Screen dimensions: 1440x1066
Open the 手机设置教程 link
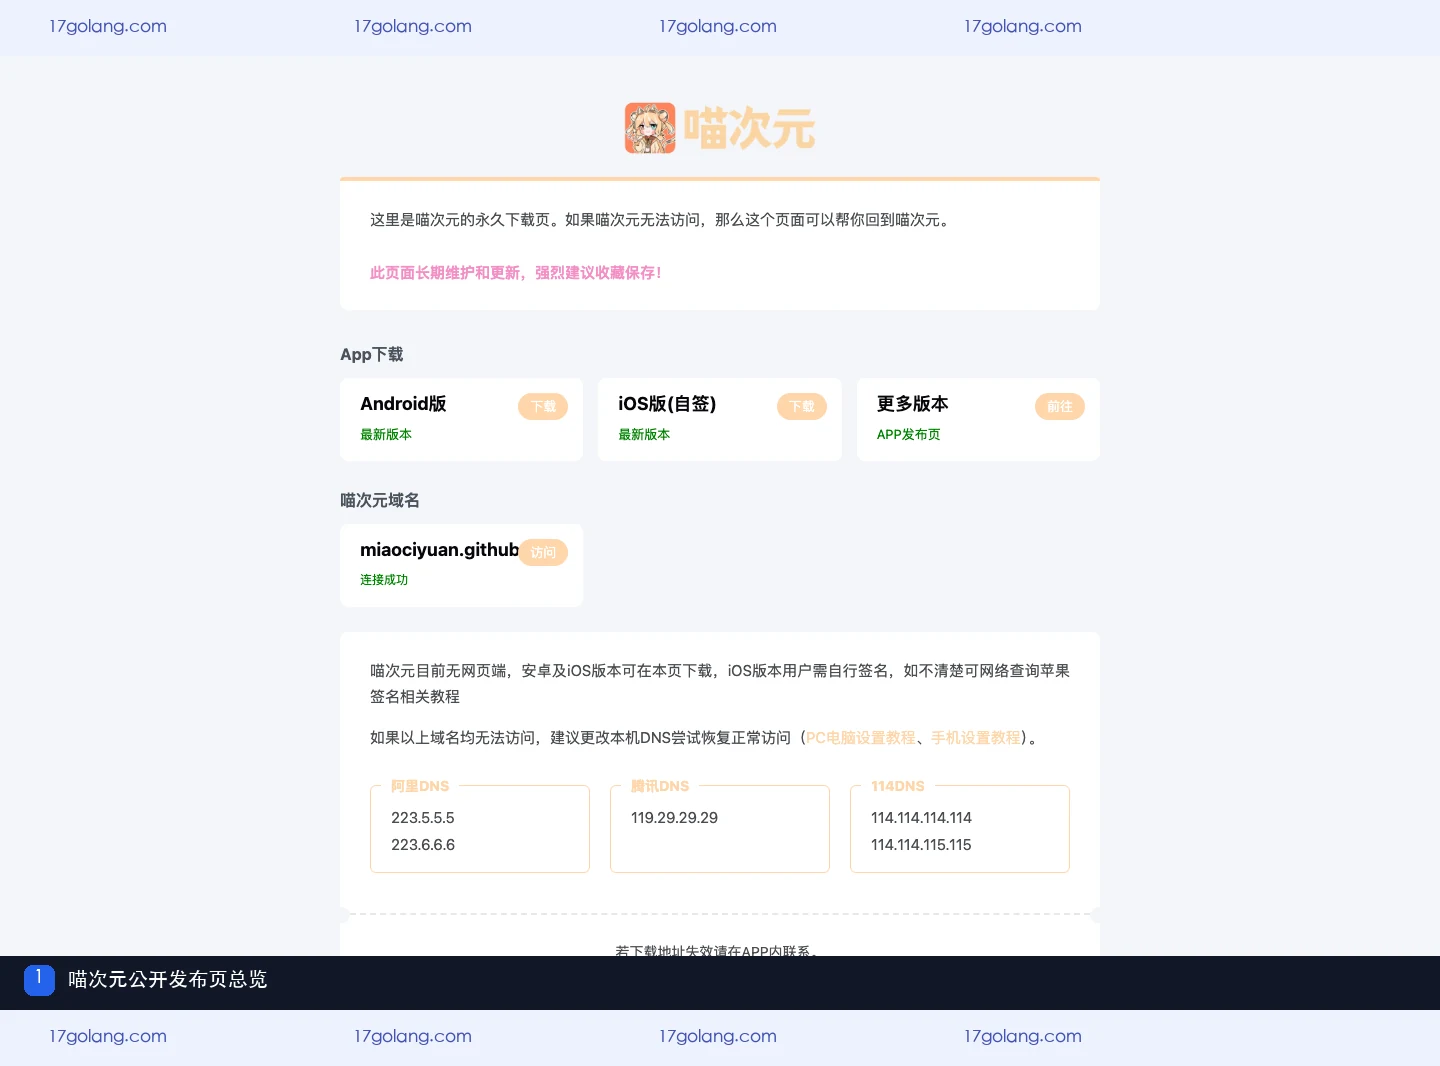[x=976, y=738]
